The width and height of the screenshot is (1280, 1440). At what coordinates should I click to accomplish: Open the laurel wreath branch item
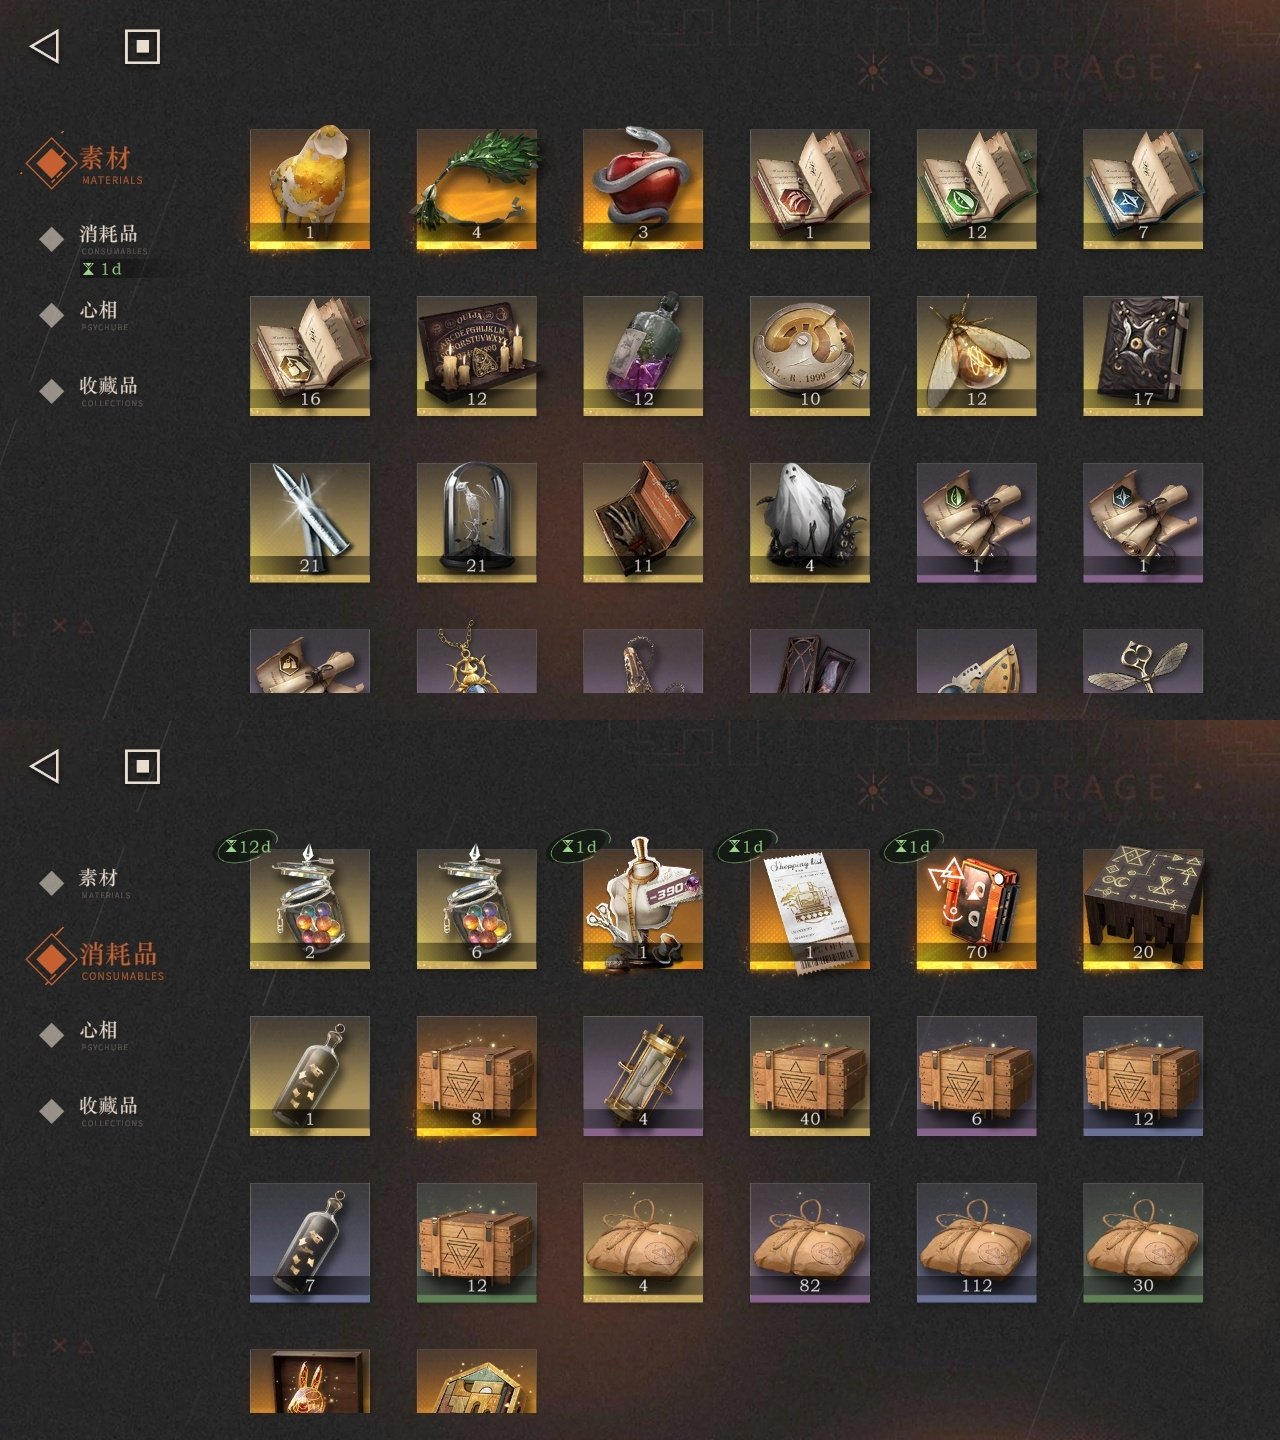click(476, 189)
